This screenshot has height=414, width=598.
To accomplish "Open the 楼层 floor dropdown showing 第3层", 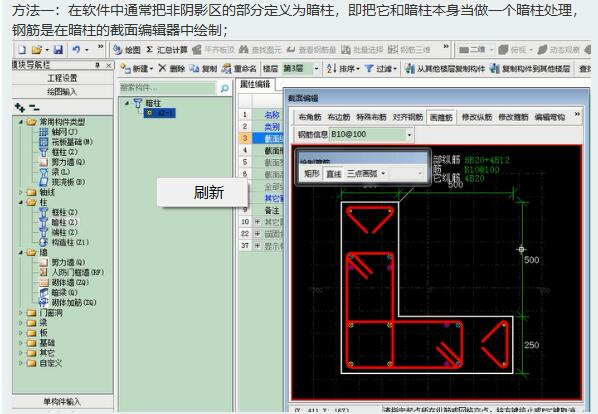I will (x=316, y=69).
